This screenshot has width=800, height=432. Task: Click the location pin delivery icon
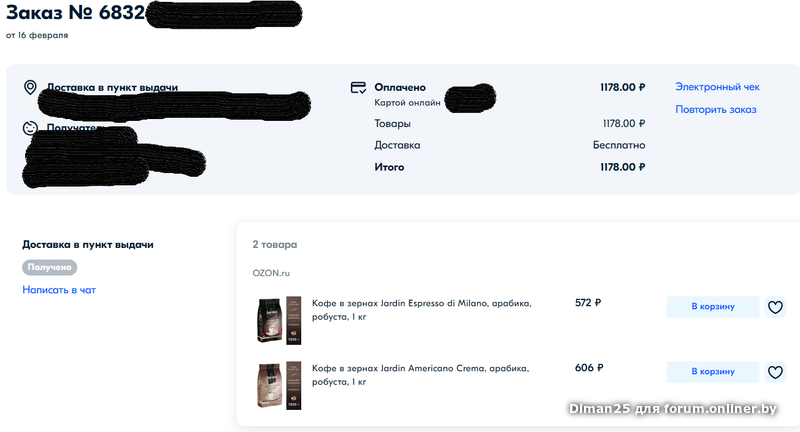30,88
